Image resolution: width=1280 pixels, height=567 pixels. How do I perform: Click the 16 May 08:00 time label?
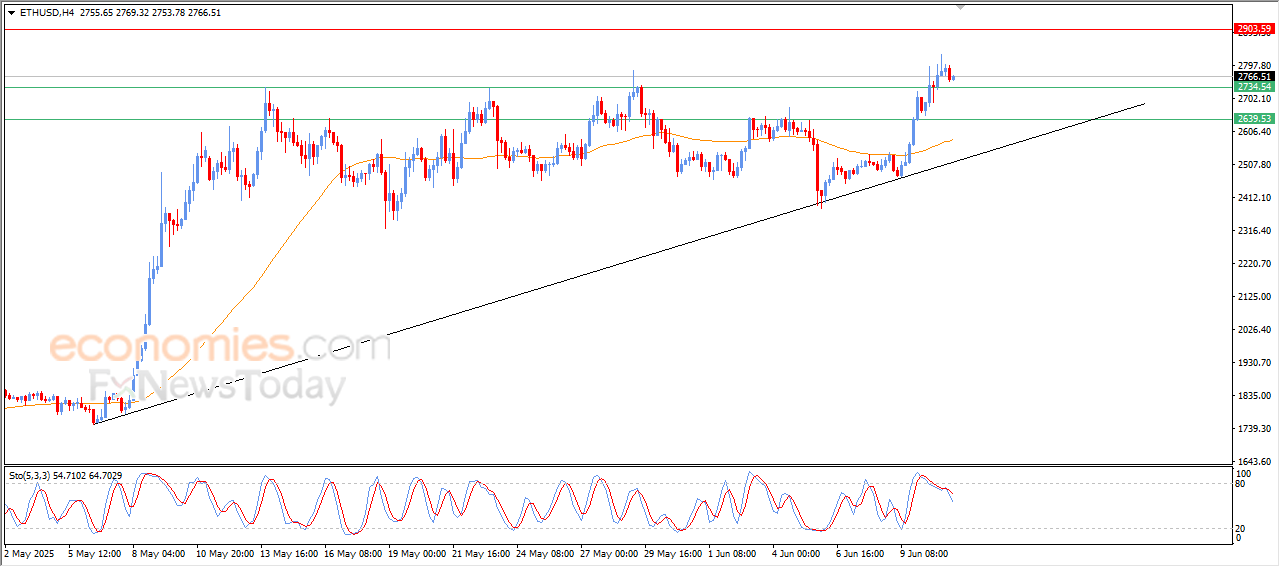tap(353, 552)
